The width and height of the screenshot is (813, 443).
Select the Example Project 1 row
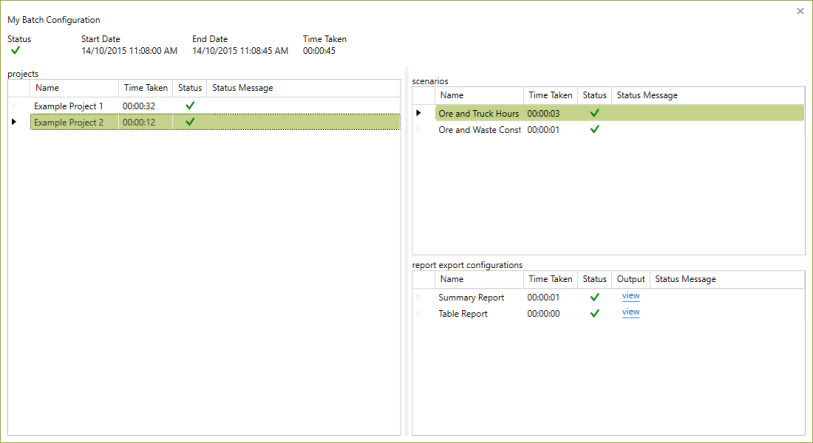[215, 106]
